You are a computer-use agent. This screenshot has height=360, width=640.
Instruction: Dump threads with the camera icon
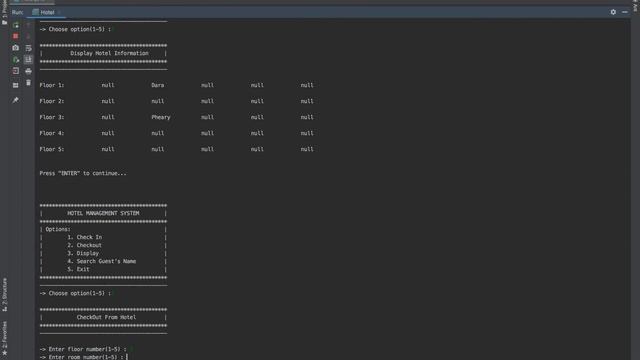[x=16, y=48]
